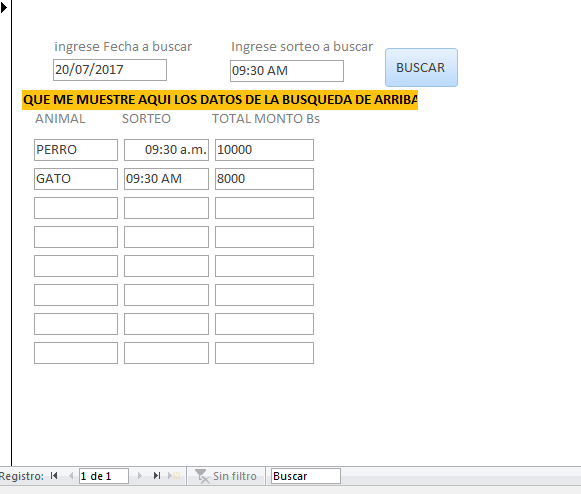Toggle the Sin filtro filter indicator
The width and height of the screenshot is (581, 494).
226,476
